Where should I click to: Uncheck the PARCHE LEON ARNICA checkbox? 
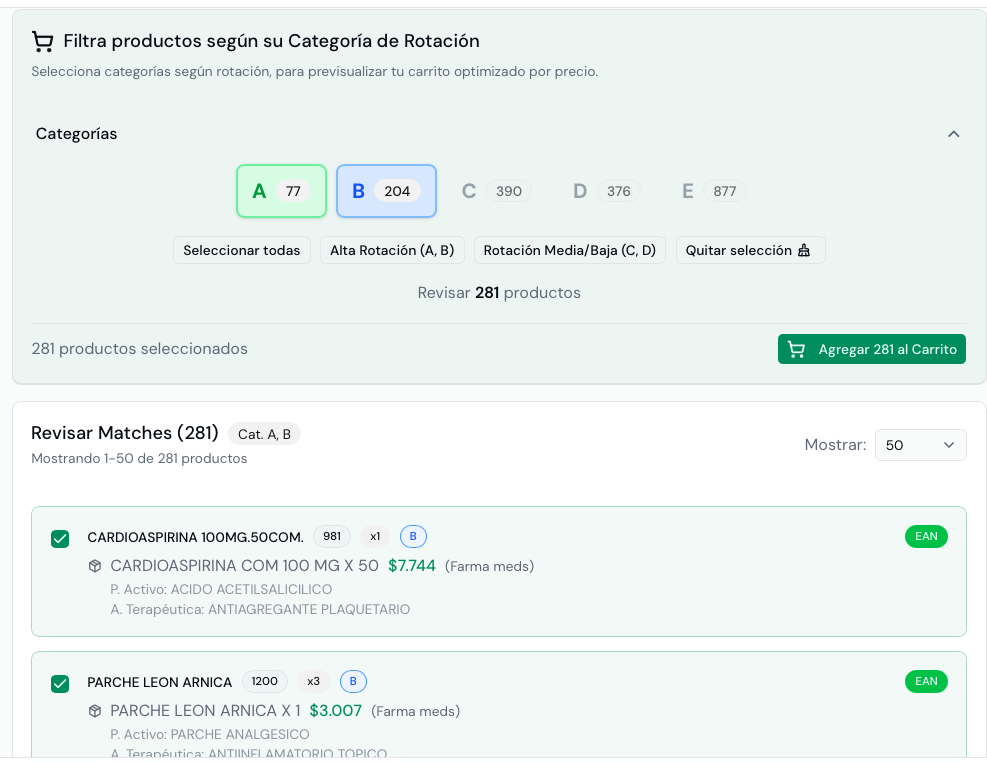pyautogui.click(x=60, y=684)
